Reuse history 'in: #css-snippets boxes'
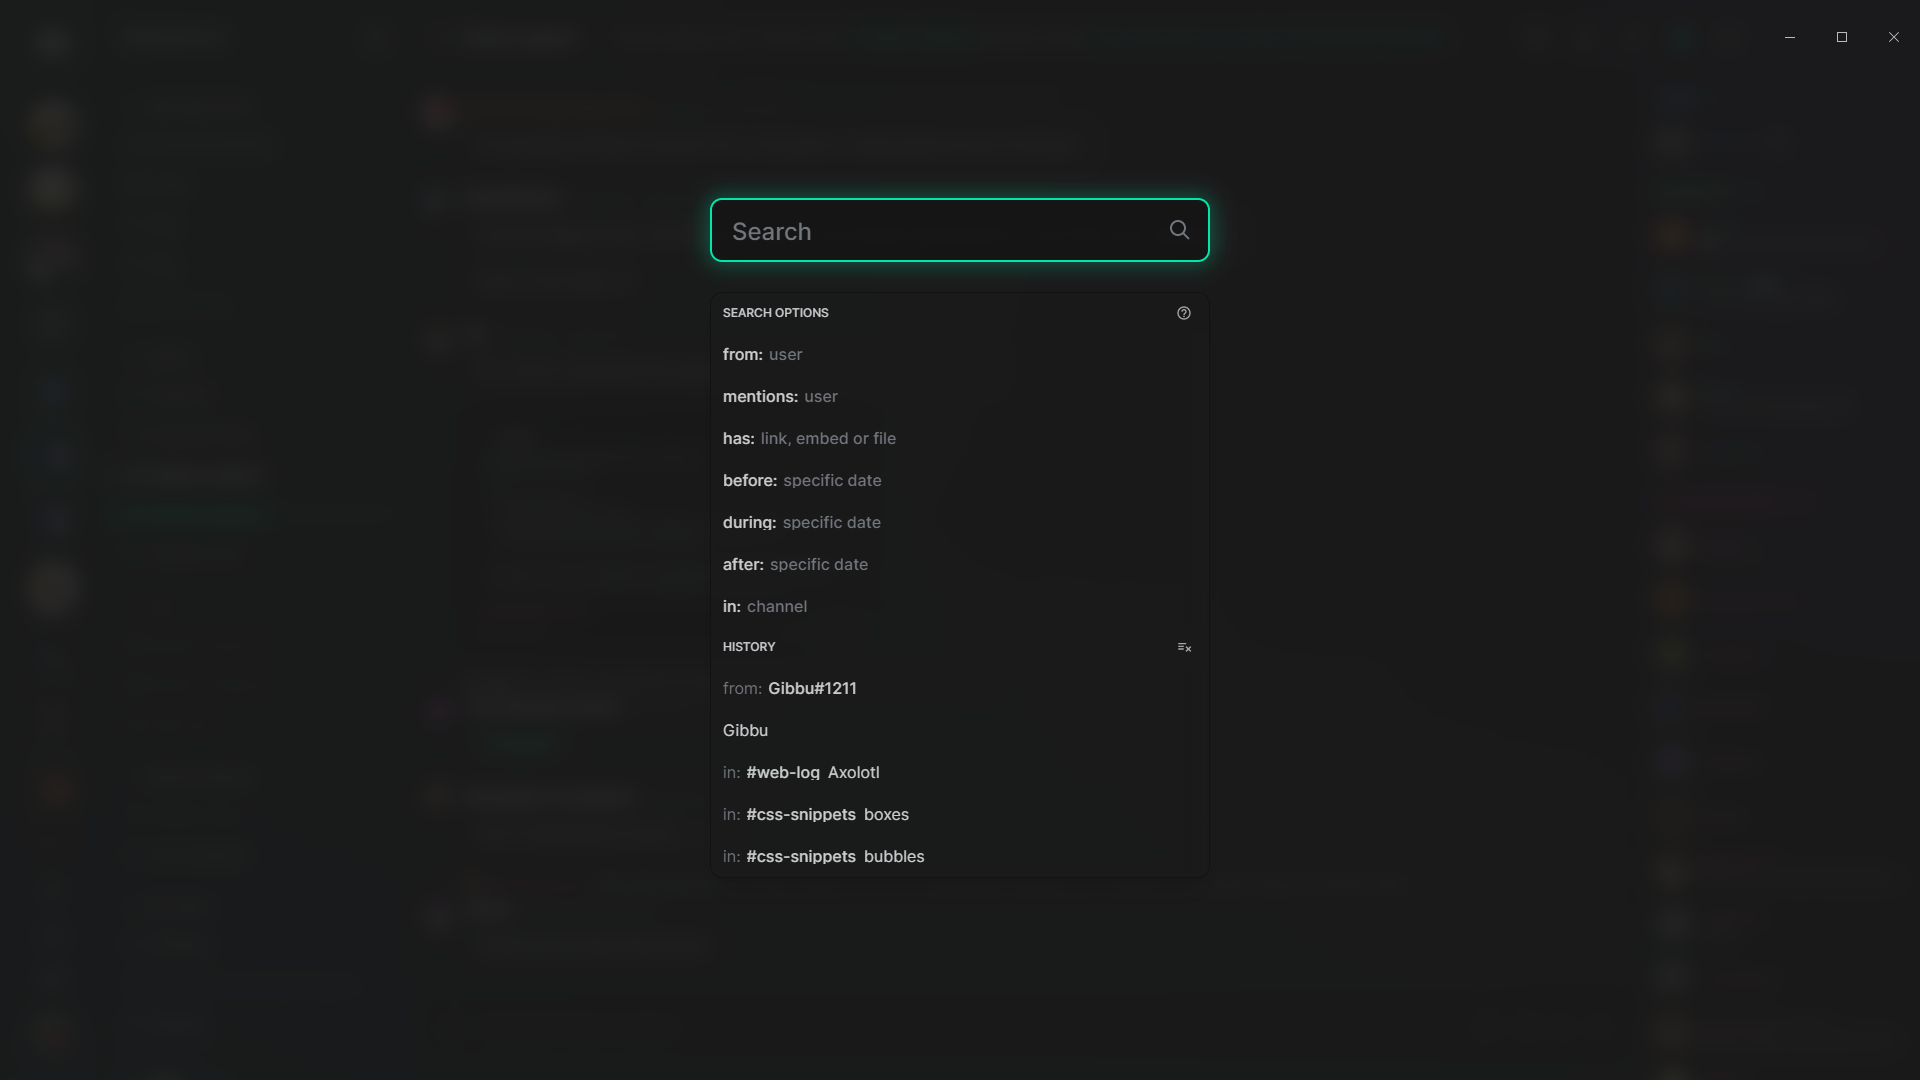Screen dimensions: 1920x1080 [x=816, y=815]
